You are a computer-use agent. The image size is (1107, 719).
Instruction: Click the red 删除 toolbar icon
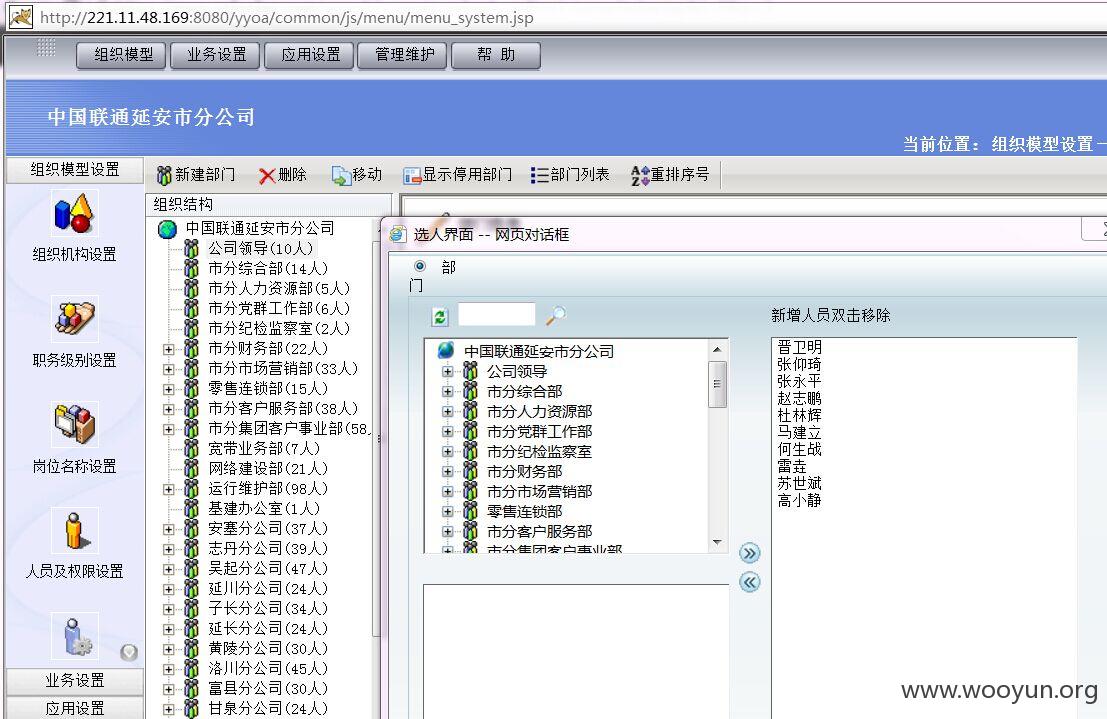(267, 175)
